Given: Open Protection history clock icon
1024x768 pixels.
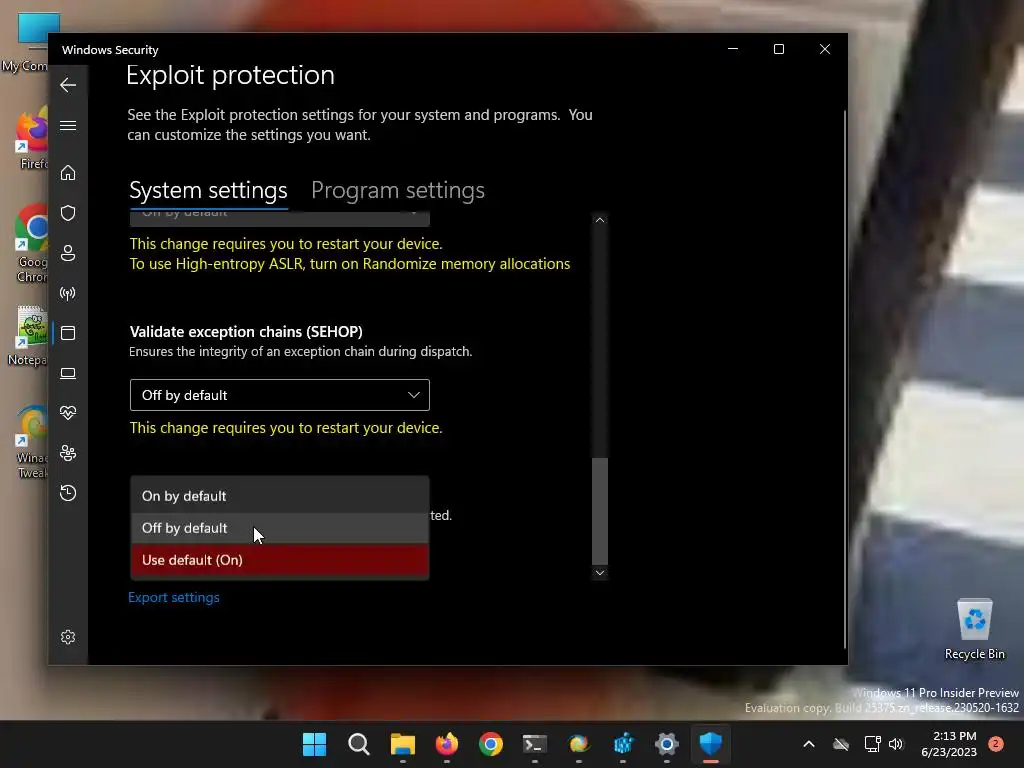Looking at the screenshot, I should click(x=68, y=493).
